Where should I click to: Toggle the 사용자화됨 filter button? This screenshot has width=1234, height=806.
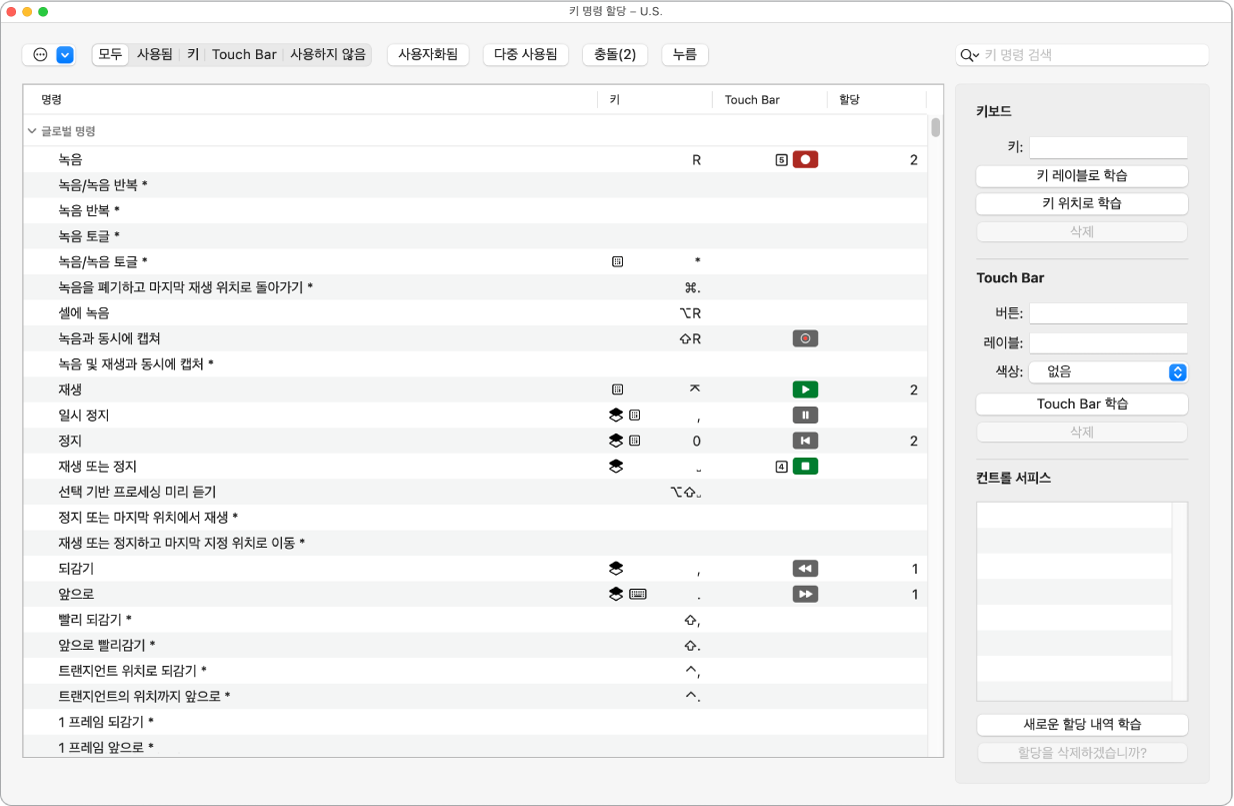tap(428, 55)
